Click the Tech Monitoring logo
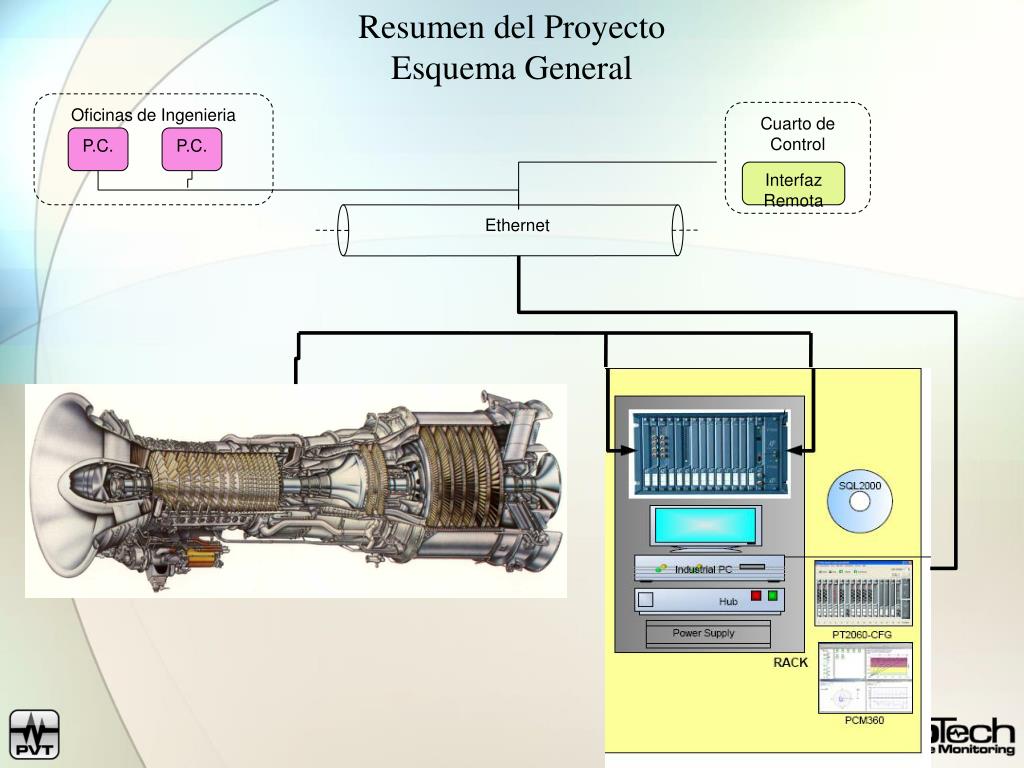Image resolution: width=1024 pixels, height=768 pixels. point(974,737)
